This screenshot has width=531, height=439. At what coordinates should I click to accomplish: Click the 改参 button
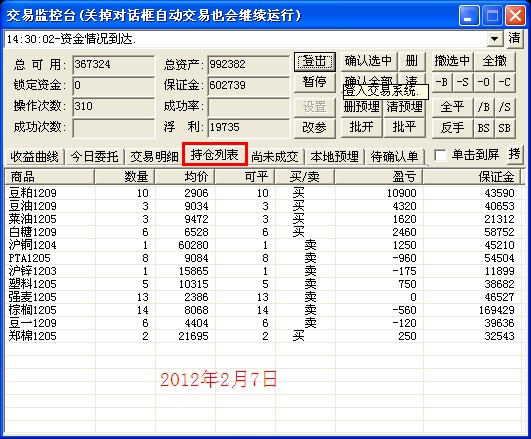(315, 128)
